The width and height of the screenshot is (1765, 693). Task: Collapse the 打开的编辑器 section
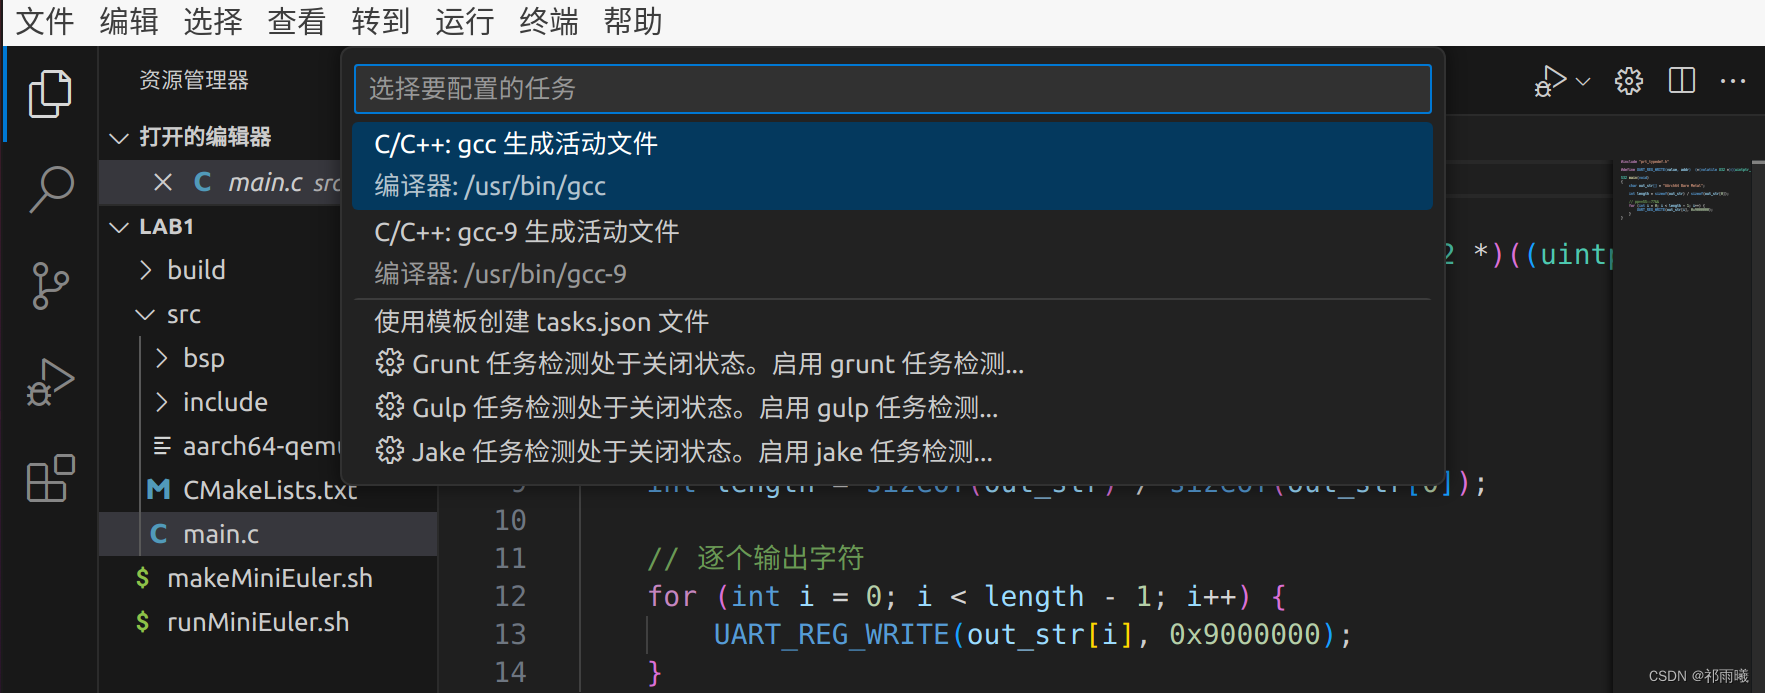119,138
